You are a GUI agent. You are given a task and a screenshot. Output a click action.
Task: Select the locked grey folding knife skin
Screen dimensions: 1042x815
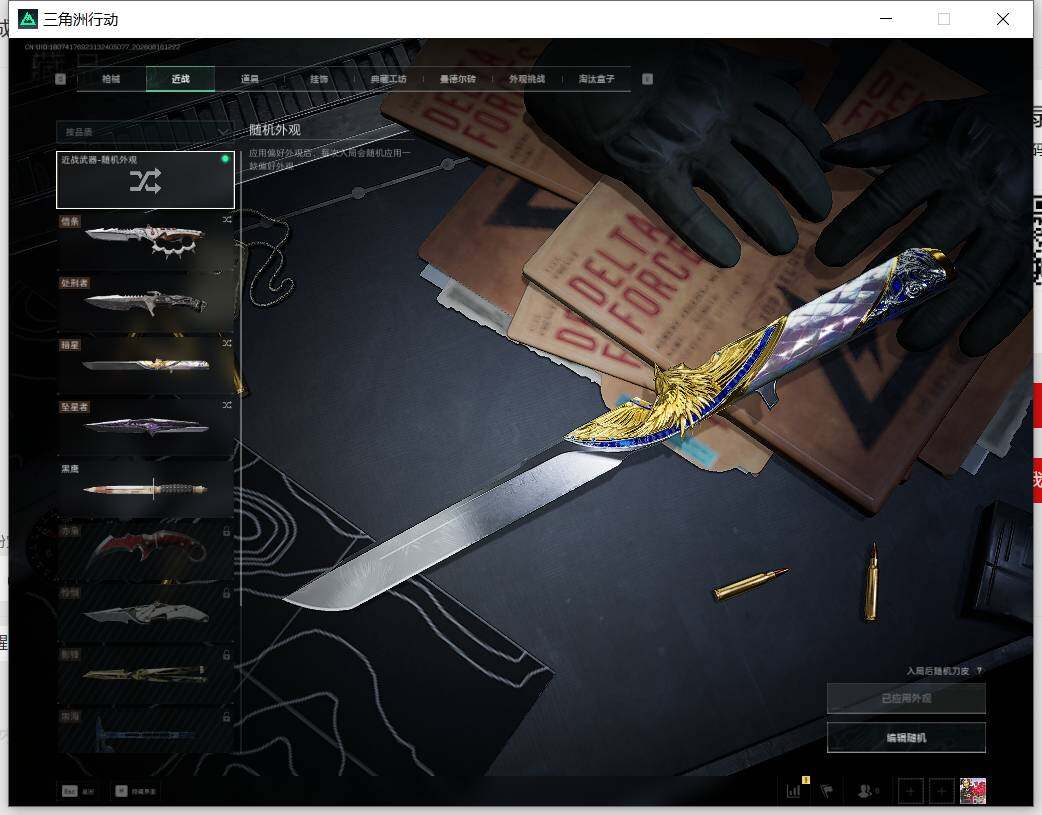click(145, 612)
